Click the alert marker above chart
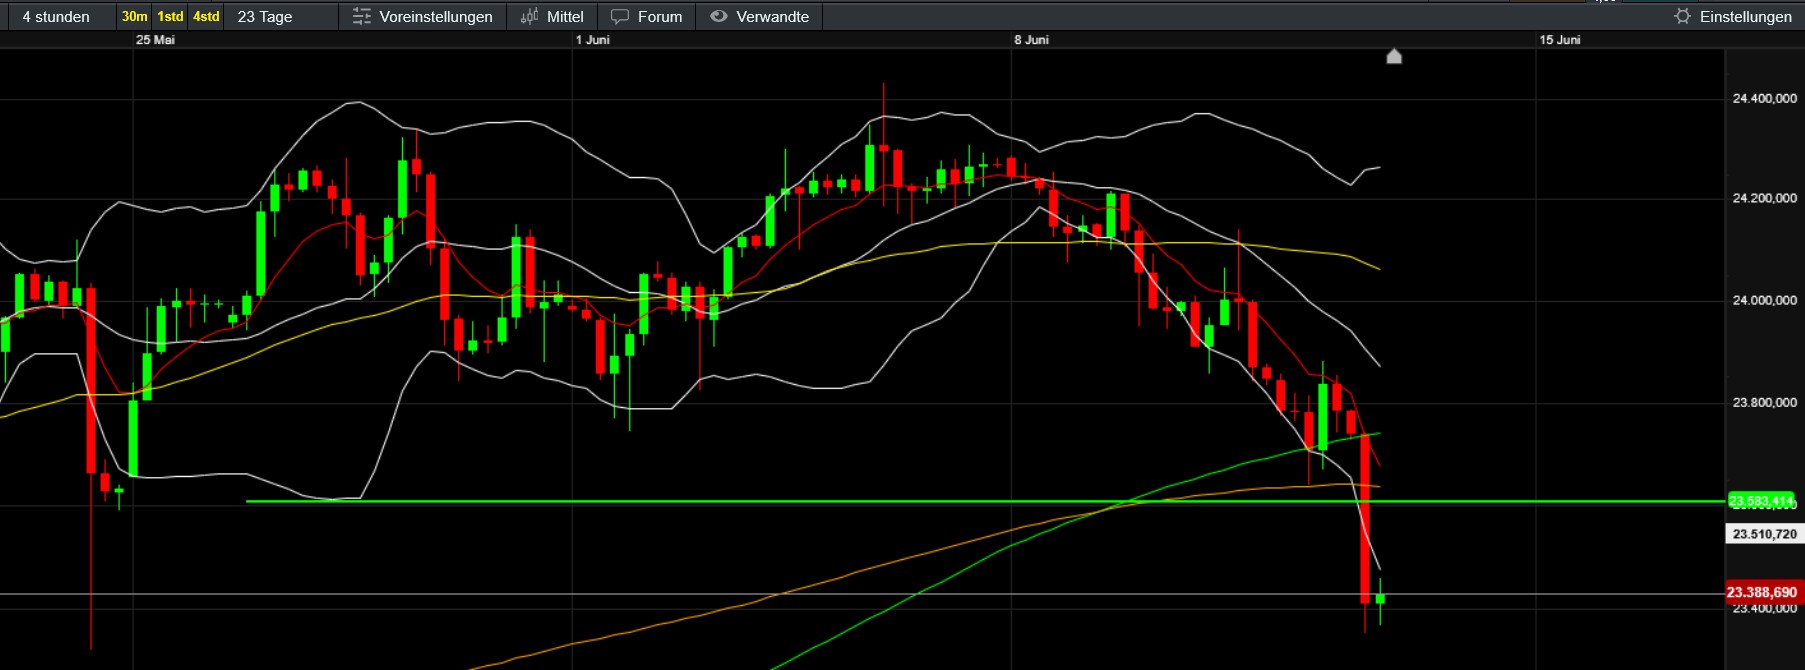The height and width of the screenshot is (670, 1805). coord(1394,57)
